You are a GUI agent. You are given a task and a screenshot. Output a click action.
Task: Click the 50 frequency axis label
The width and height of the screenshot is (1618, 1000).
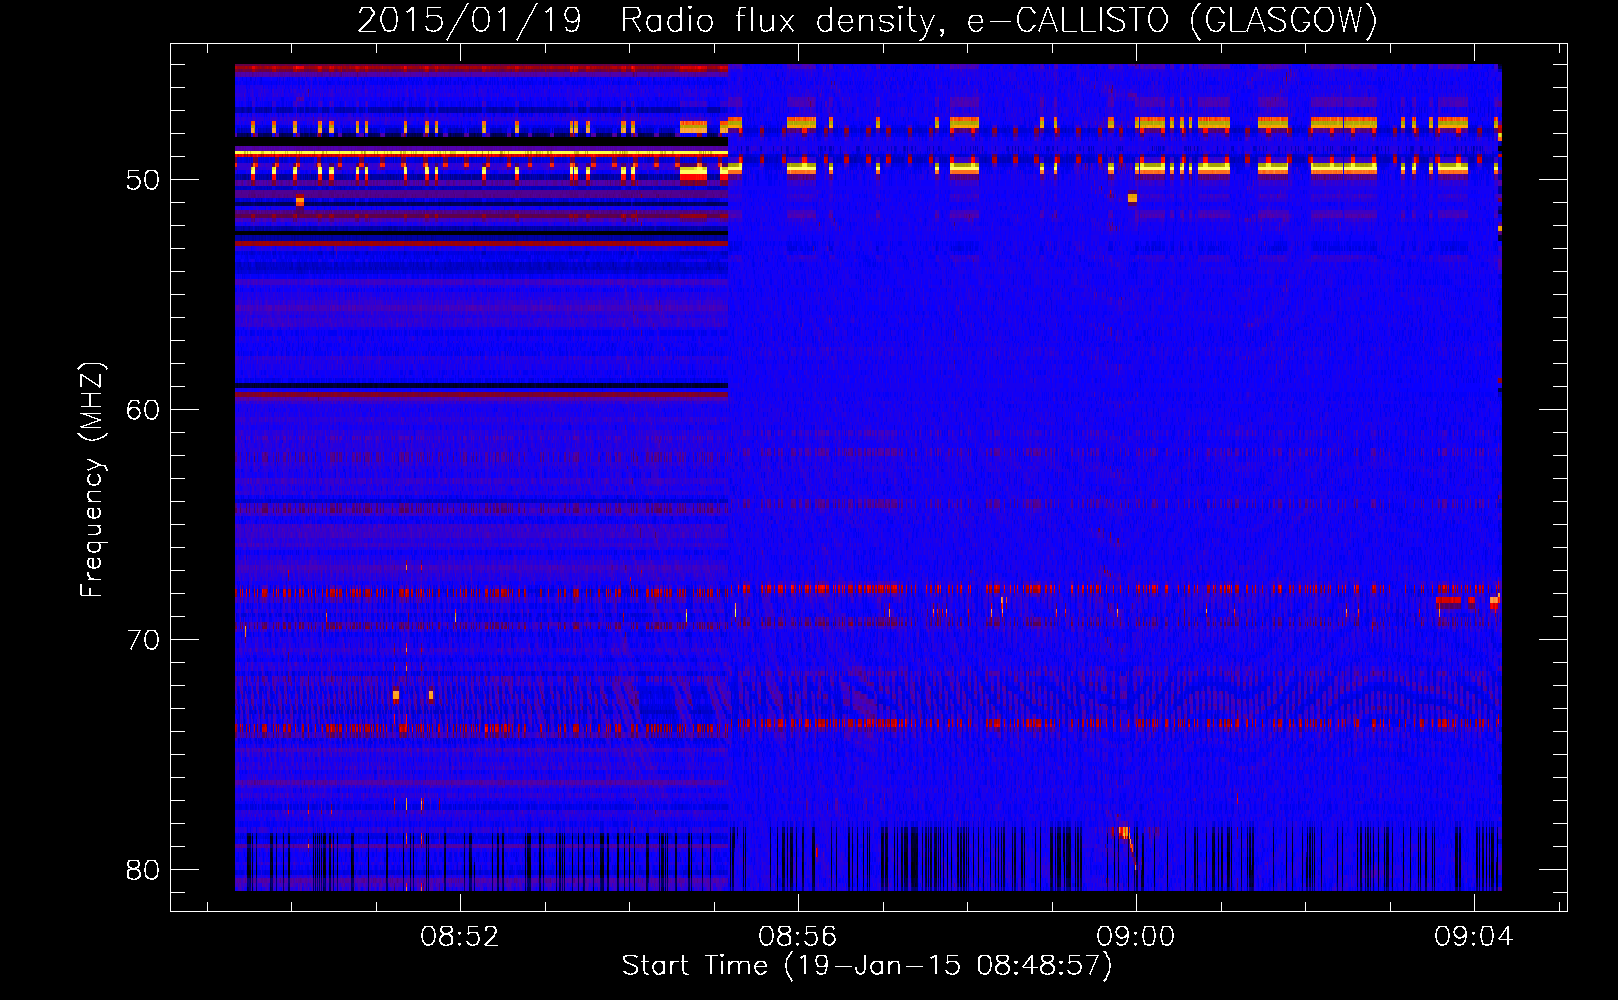click(x=143, y=180)
